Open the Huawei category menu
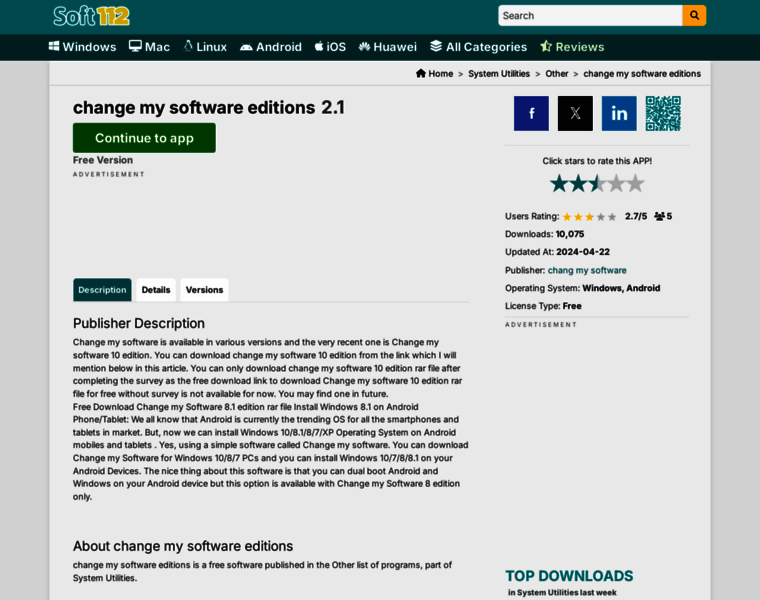The width and height of the screenshot is (760, 600). (388, 47)
